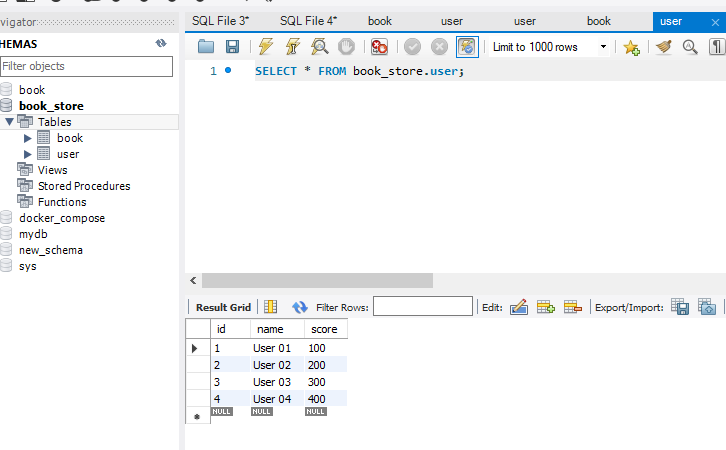The image size is (726, 450).
Task: Select Functions tree item
Action: [x=62, y=202]
